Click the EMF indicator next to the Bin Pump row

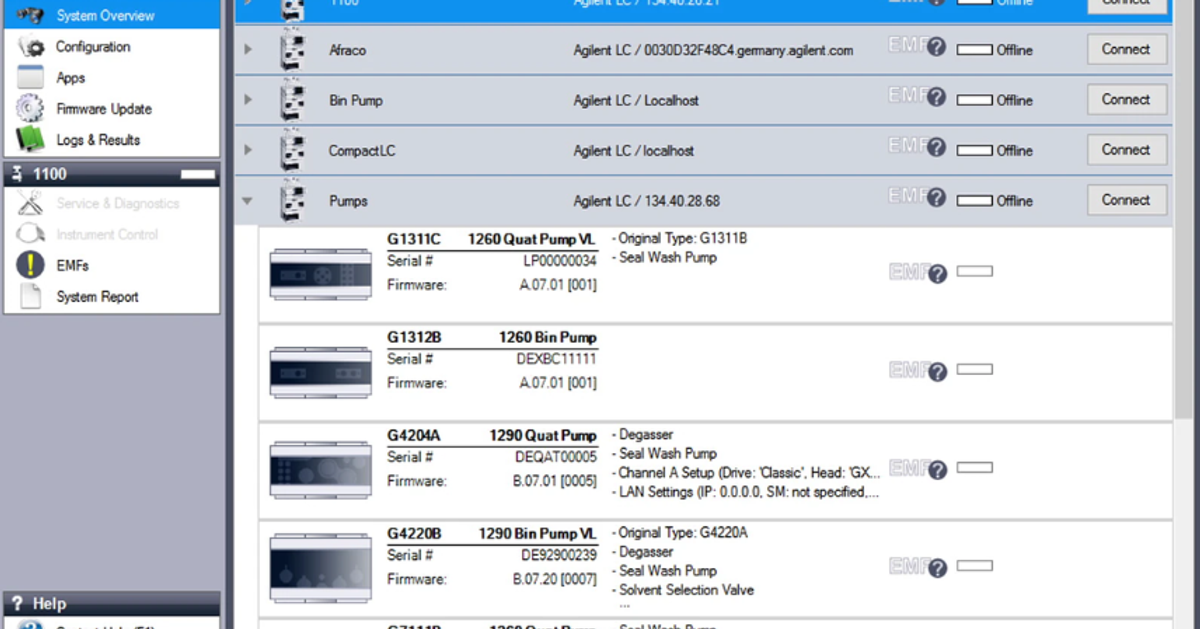click(938, 97)
